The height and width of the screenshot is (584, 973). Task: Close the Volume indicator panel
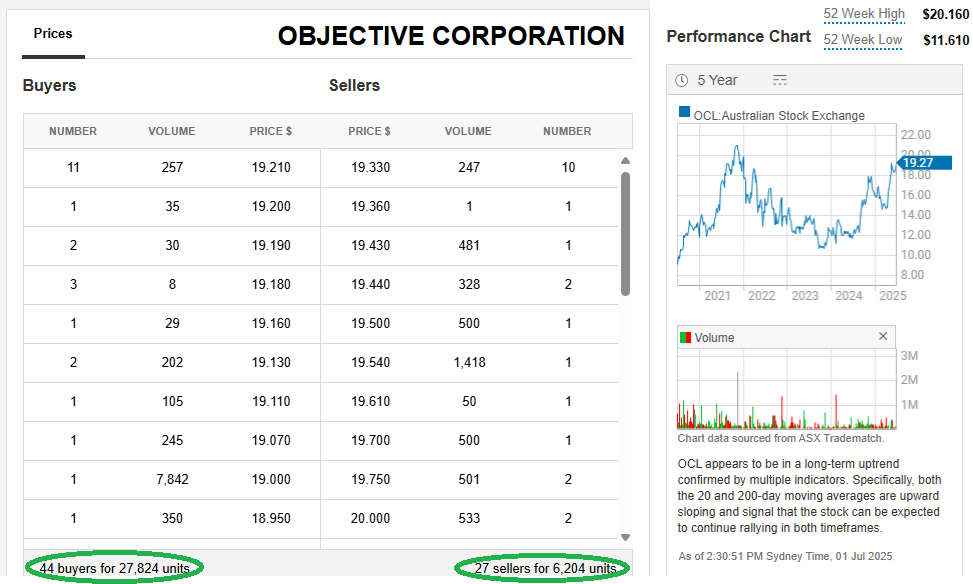883,337
